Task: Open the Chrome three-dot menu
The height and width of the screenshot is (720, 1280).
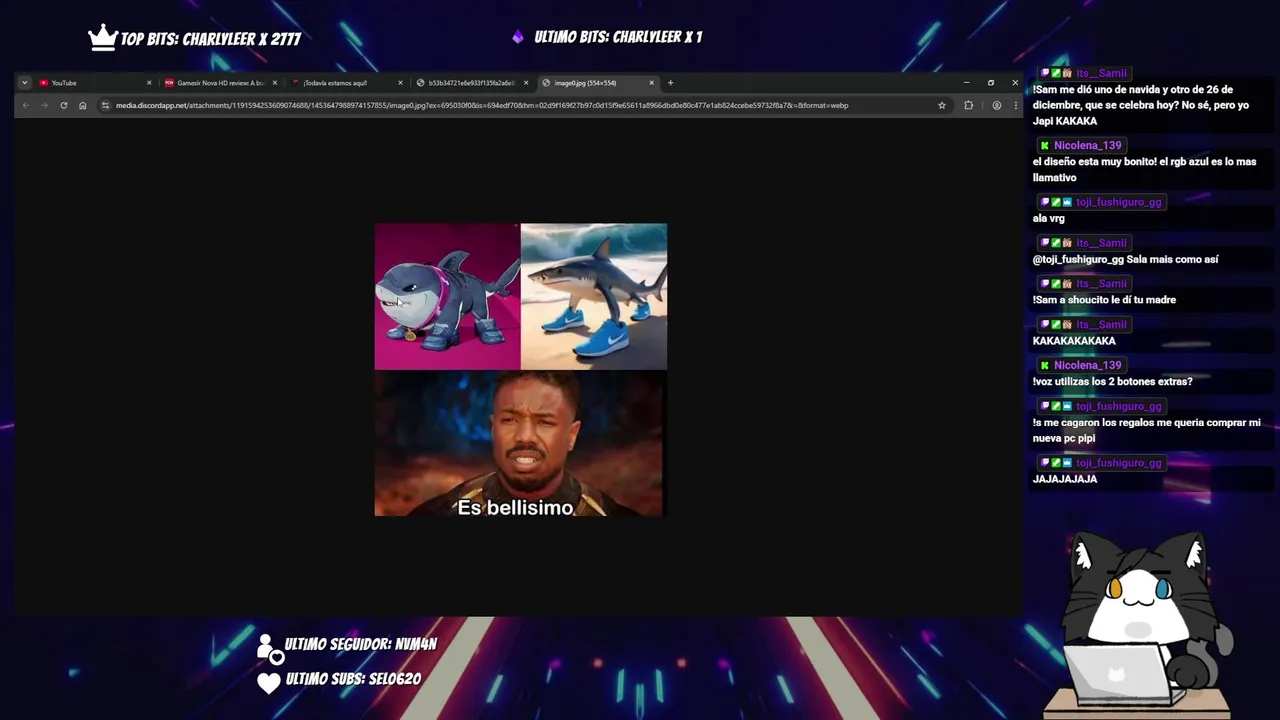Action: pos(1016,105)
